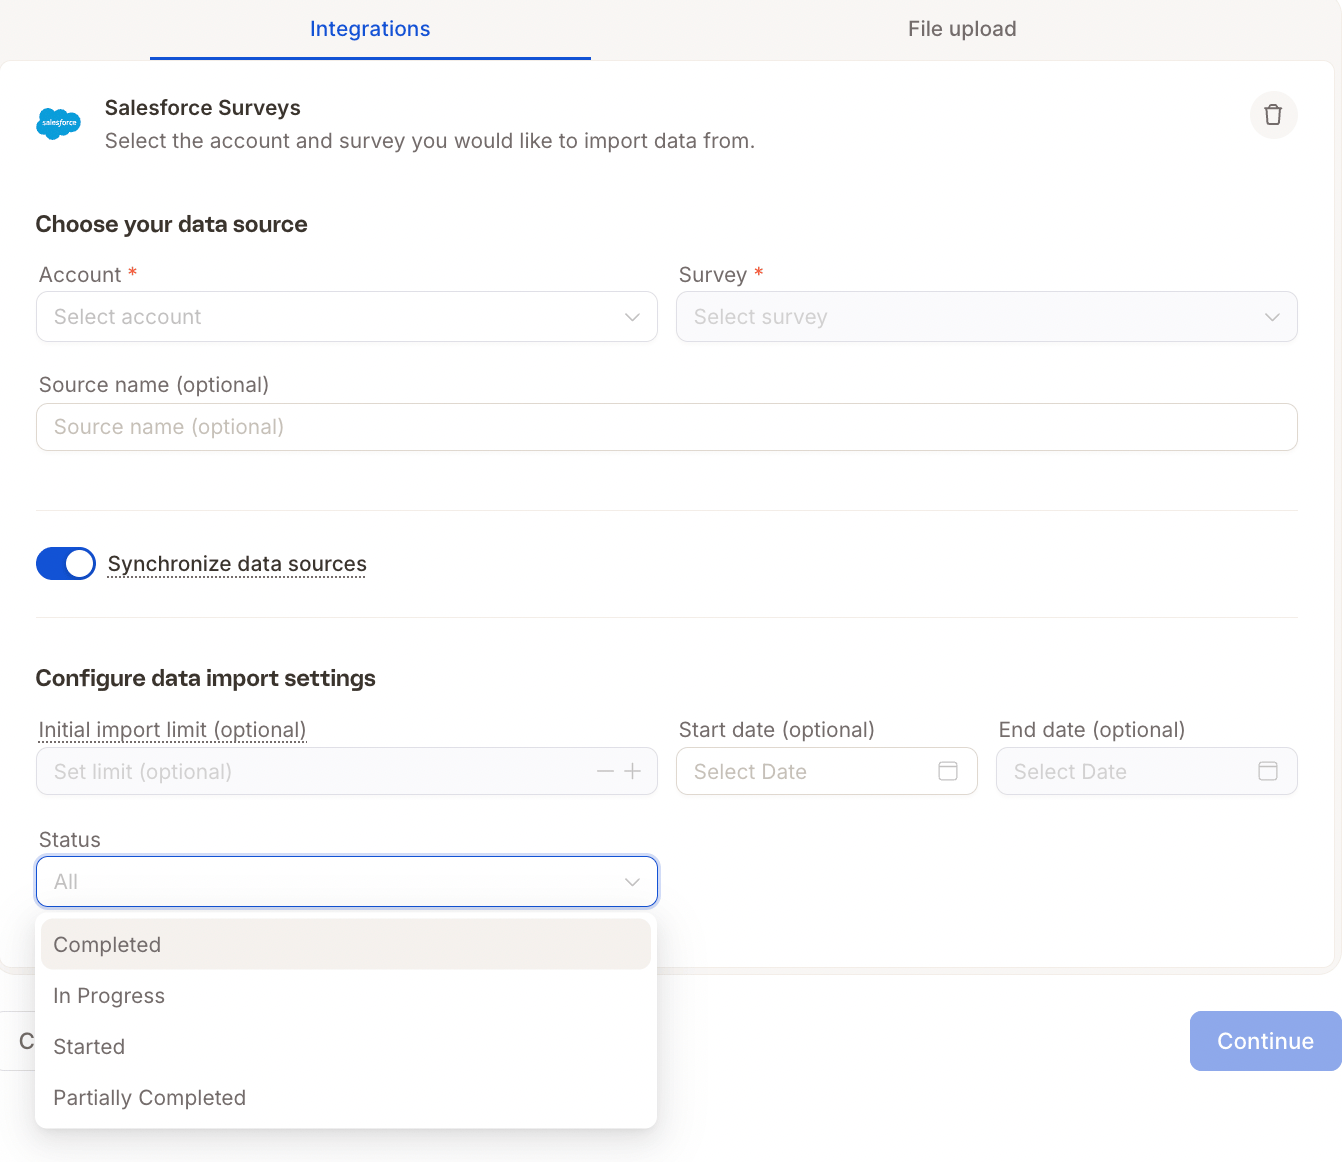This screenshot has height=1162, width=1342.
Task: Click the Salesforce cloud logo
Action: coord(59,123)
